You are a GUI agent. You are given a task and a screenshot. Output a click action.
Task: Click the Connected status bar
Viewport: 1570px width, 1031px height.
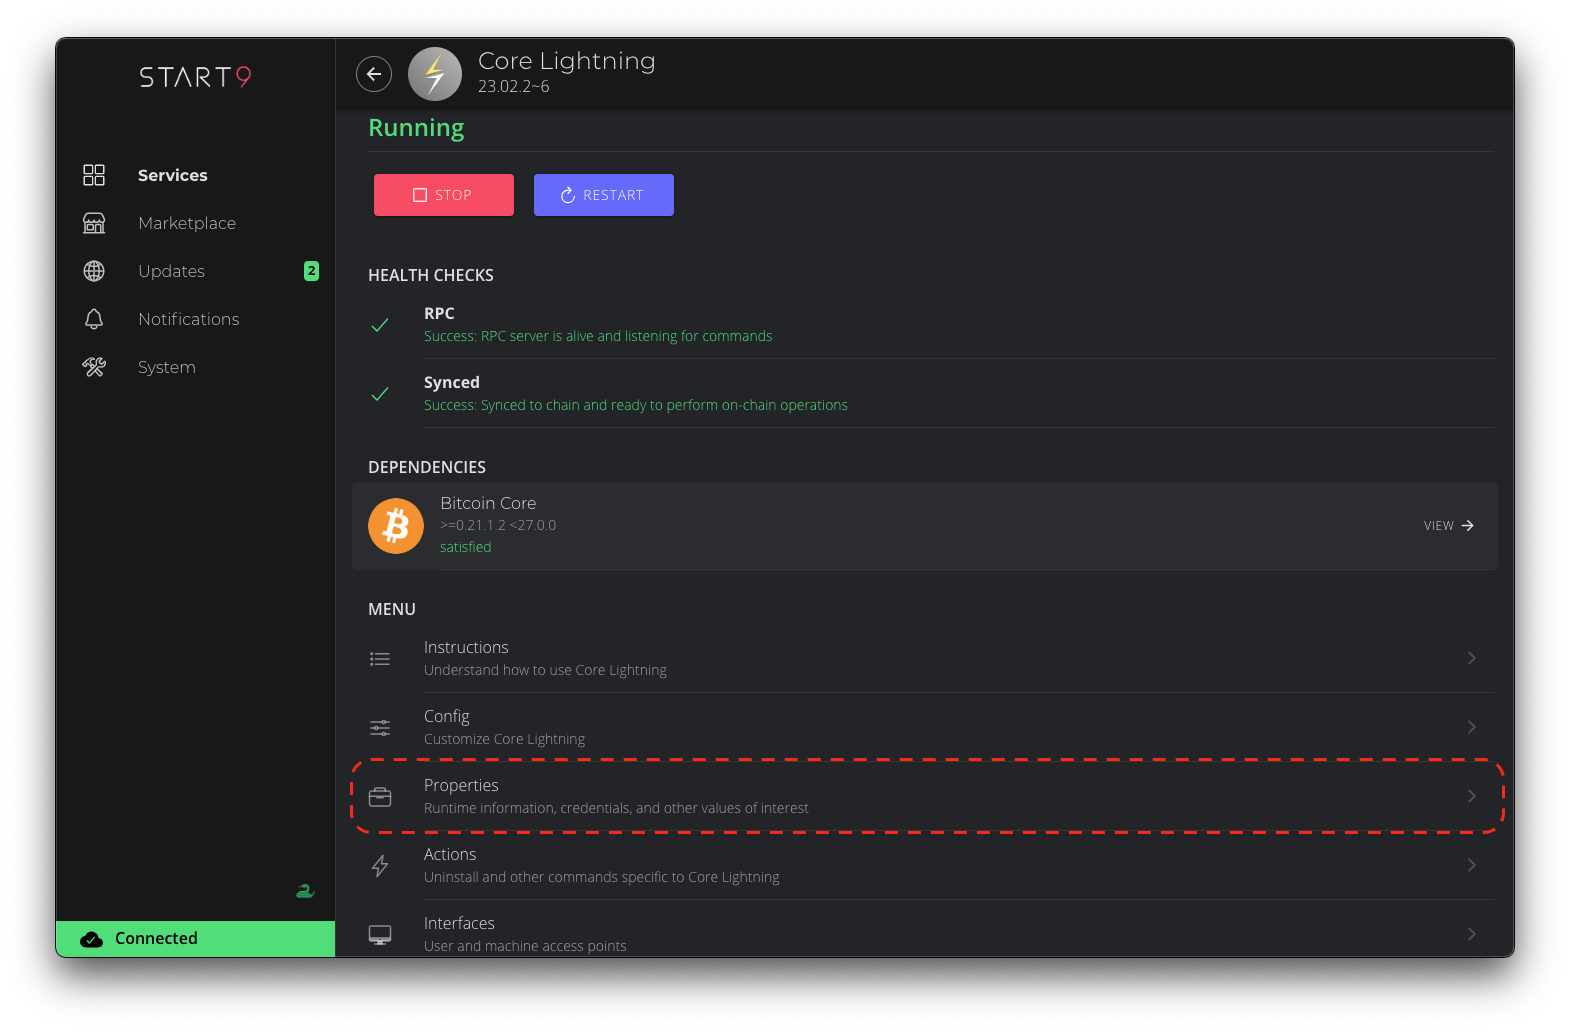196,938
